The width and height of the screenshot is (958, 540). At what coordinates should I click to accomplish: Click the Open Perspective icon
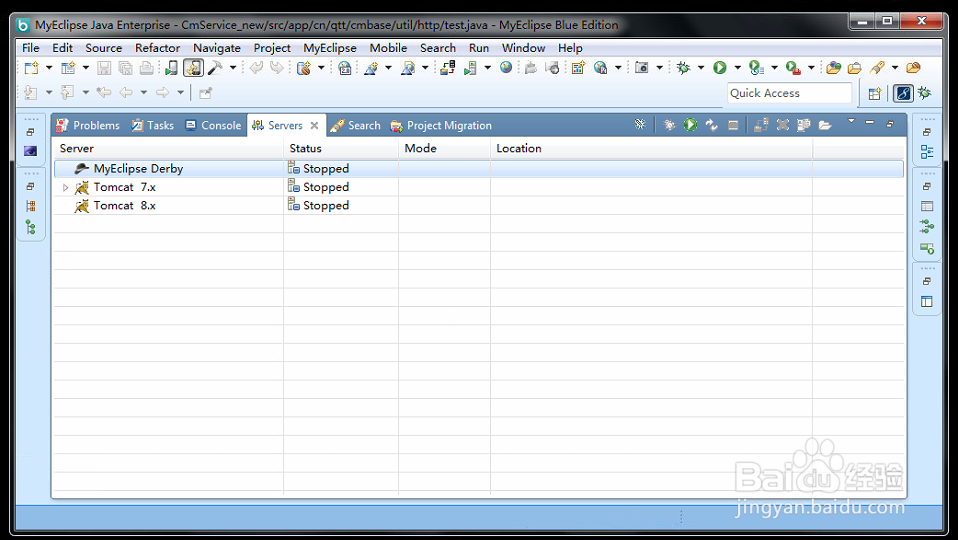tap(875, 93)
